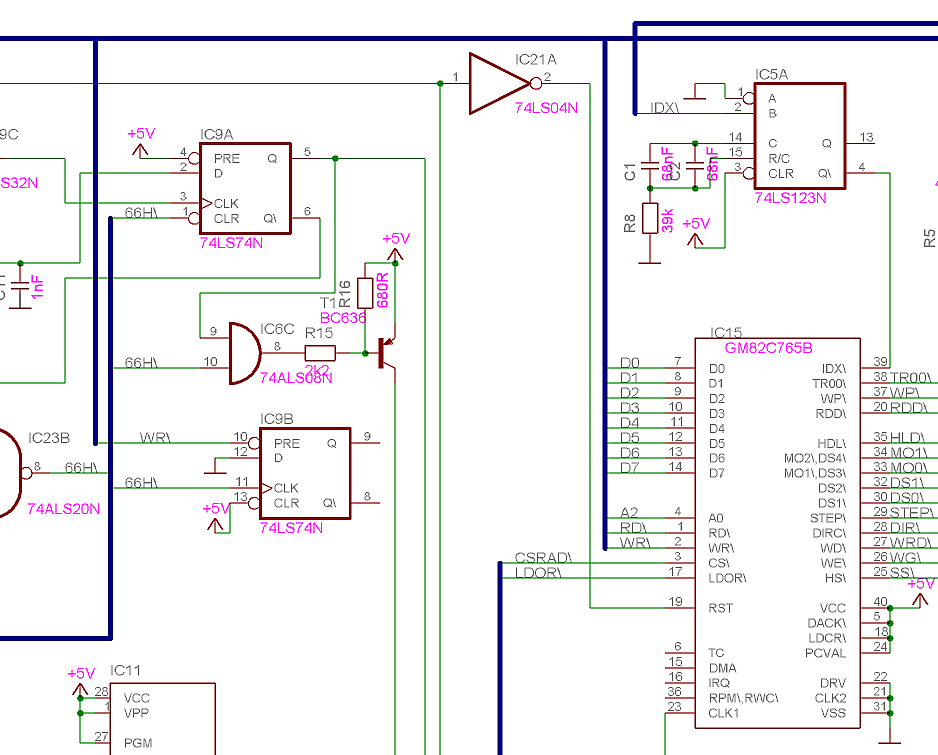Screen dimensions: 938x755
Task: Click the R16 680R resistor body
Action: pos(365,292)
